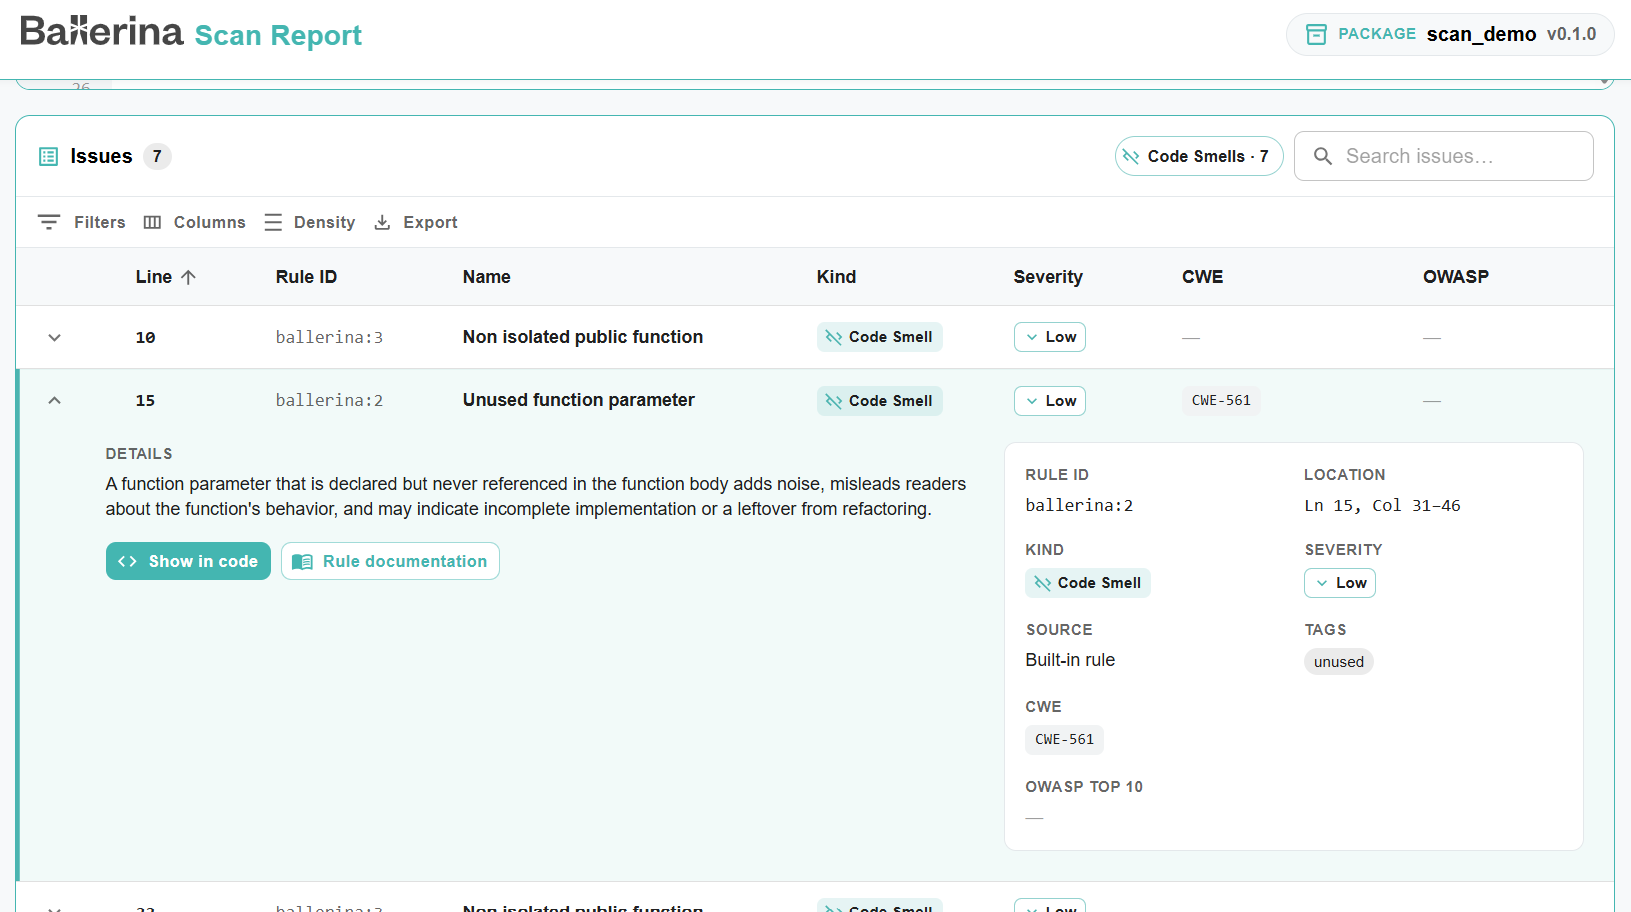Click the Name column header
The height and width of the screenshot is (912, 1631).
coord(487,277)
